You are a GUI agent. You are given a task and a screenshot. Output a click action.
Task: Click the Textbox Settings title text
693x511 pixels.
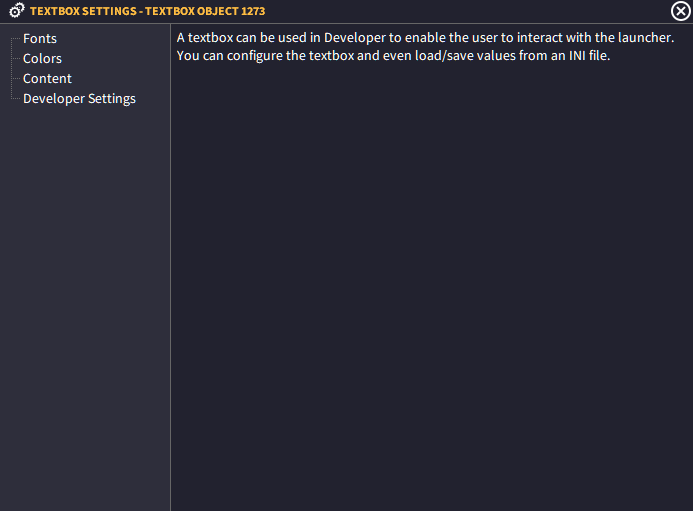pos(148,11)
